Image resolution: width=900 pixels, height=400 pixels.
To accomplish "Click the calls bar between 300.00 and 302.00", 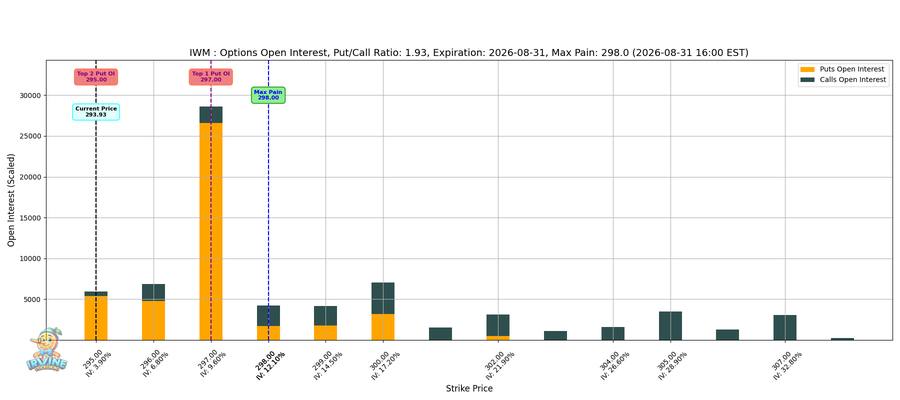I will point(440,333).
